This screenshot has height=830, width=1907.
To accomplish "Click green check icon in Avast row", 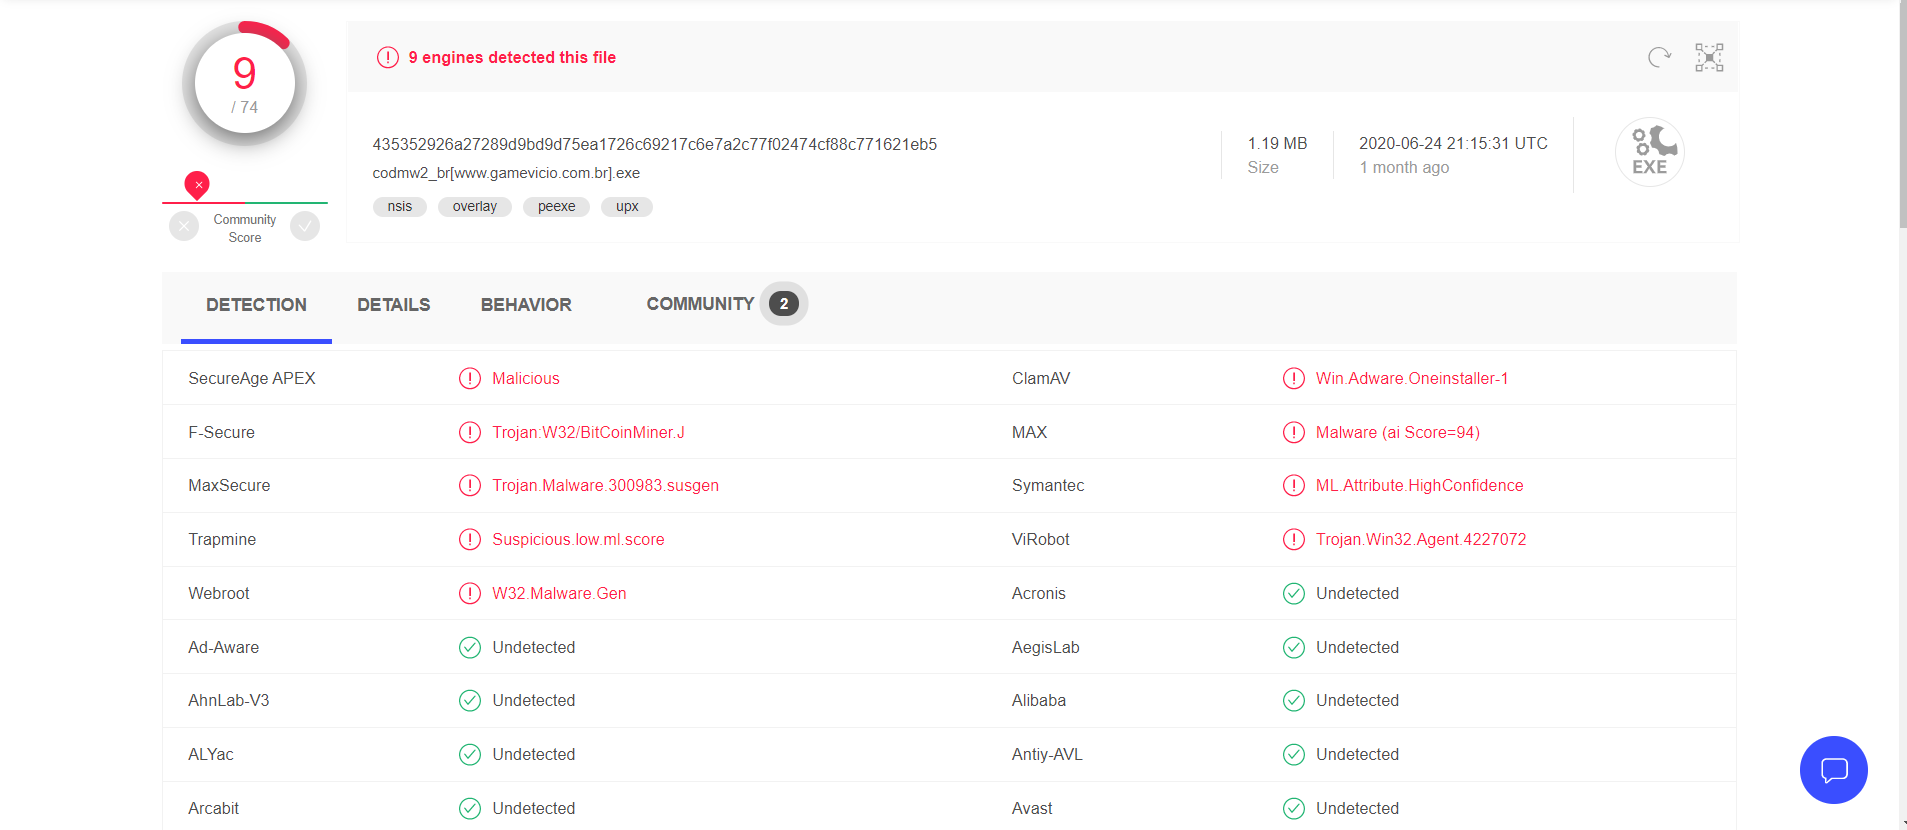I will [1294, 808].
